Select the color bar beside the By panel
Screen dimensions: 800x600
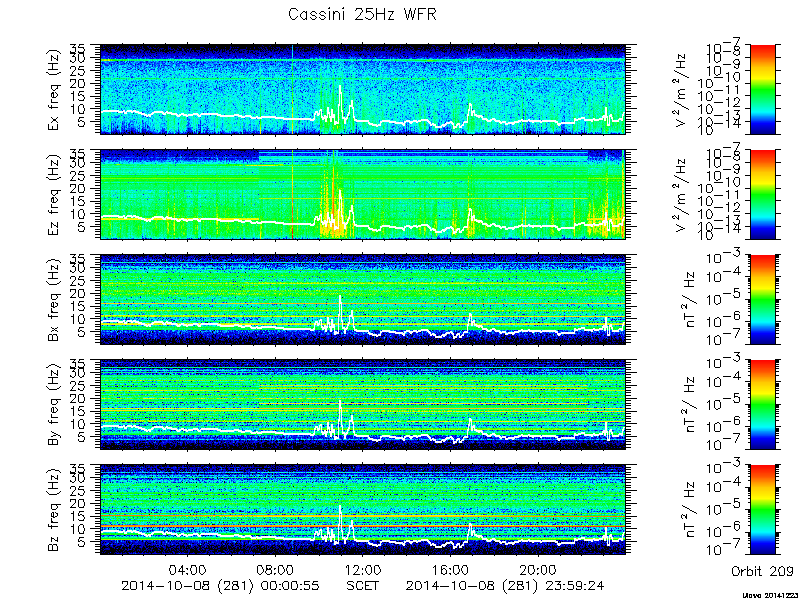(x=762, y=404)
